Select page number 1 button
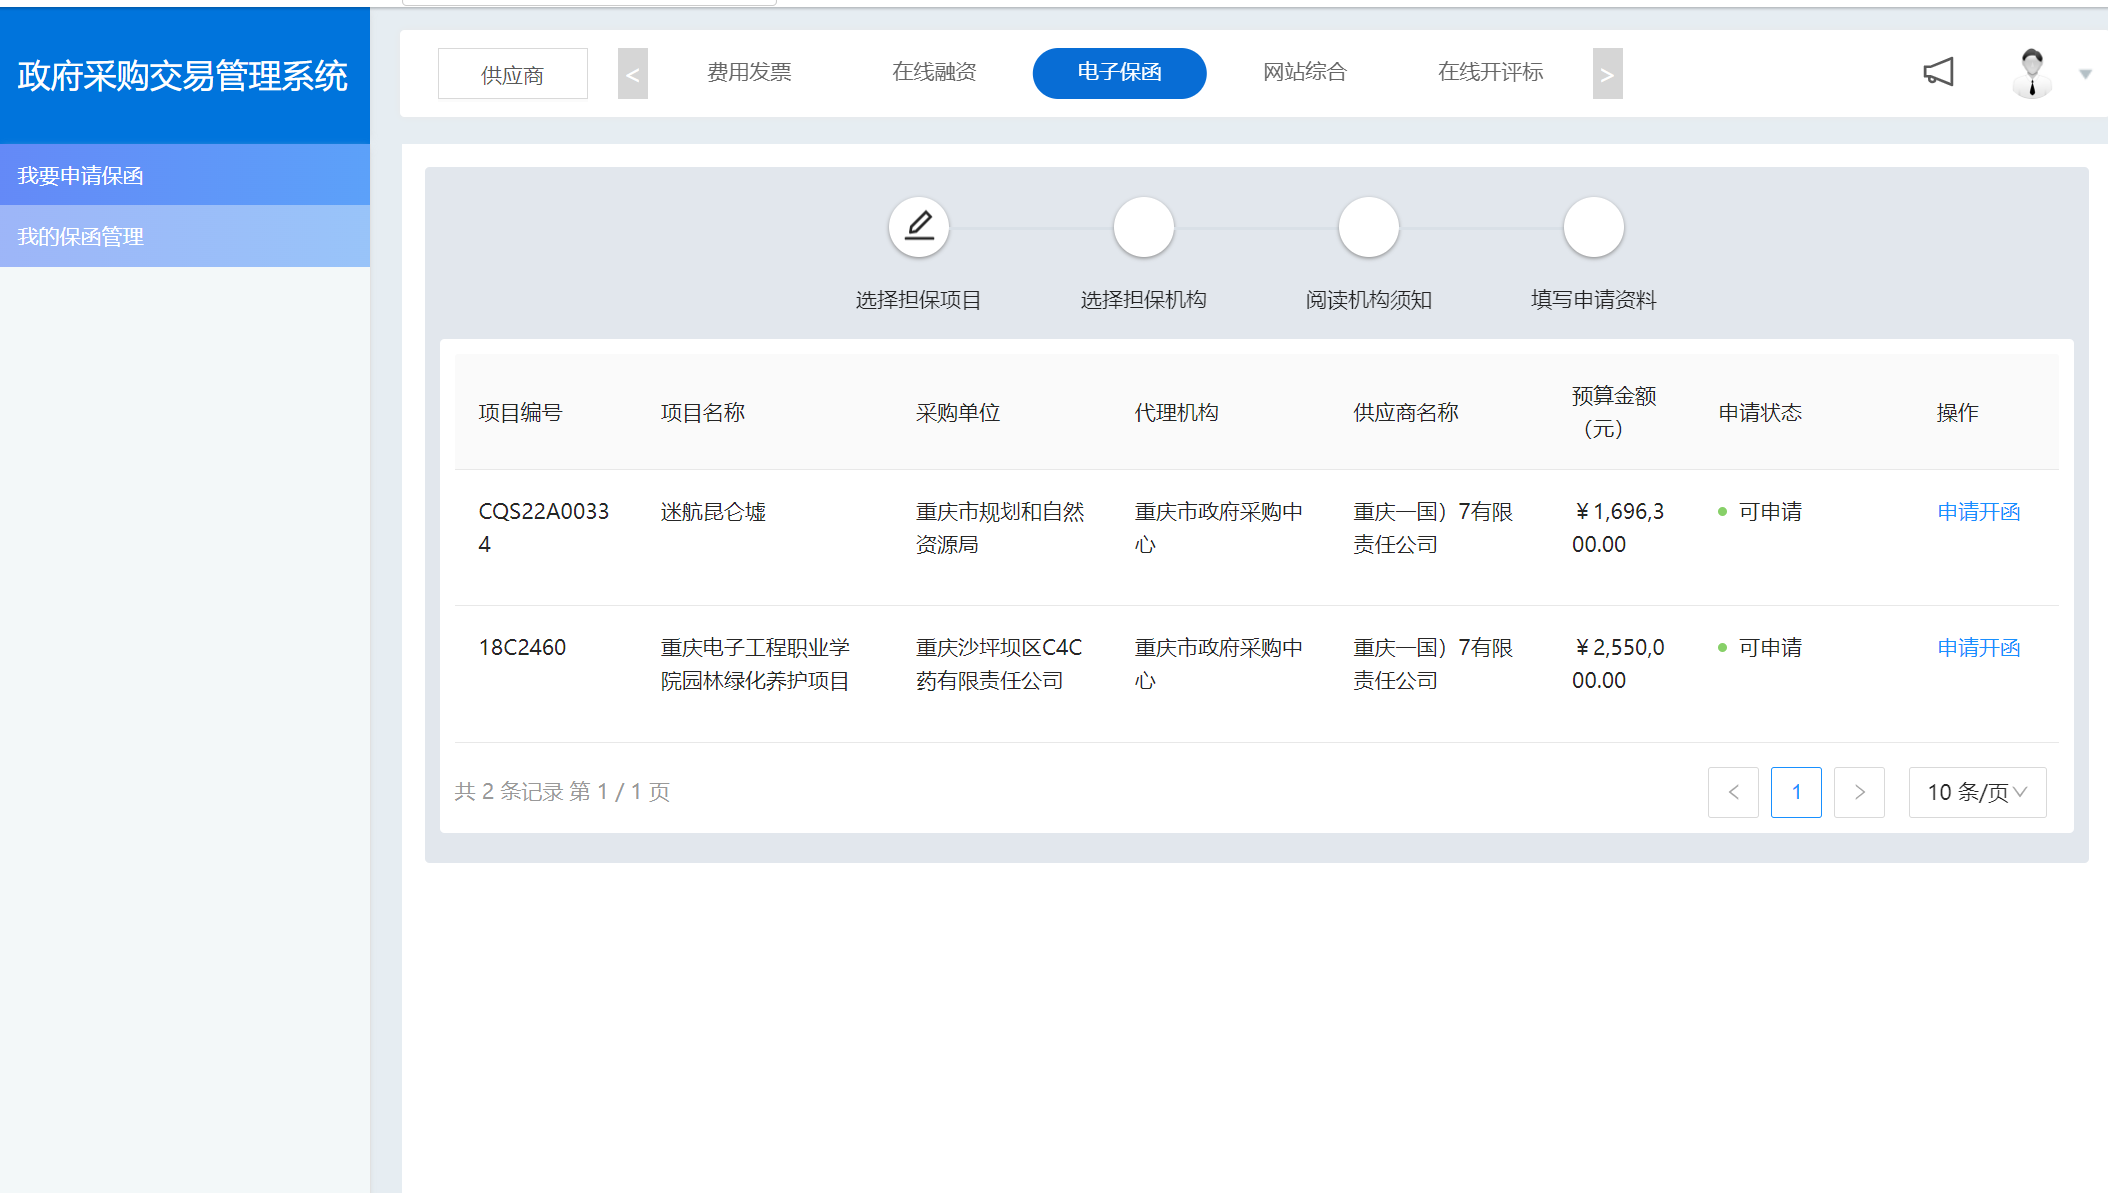 1796,792
